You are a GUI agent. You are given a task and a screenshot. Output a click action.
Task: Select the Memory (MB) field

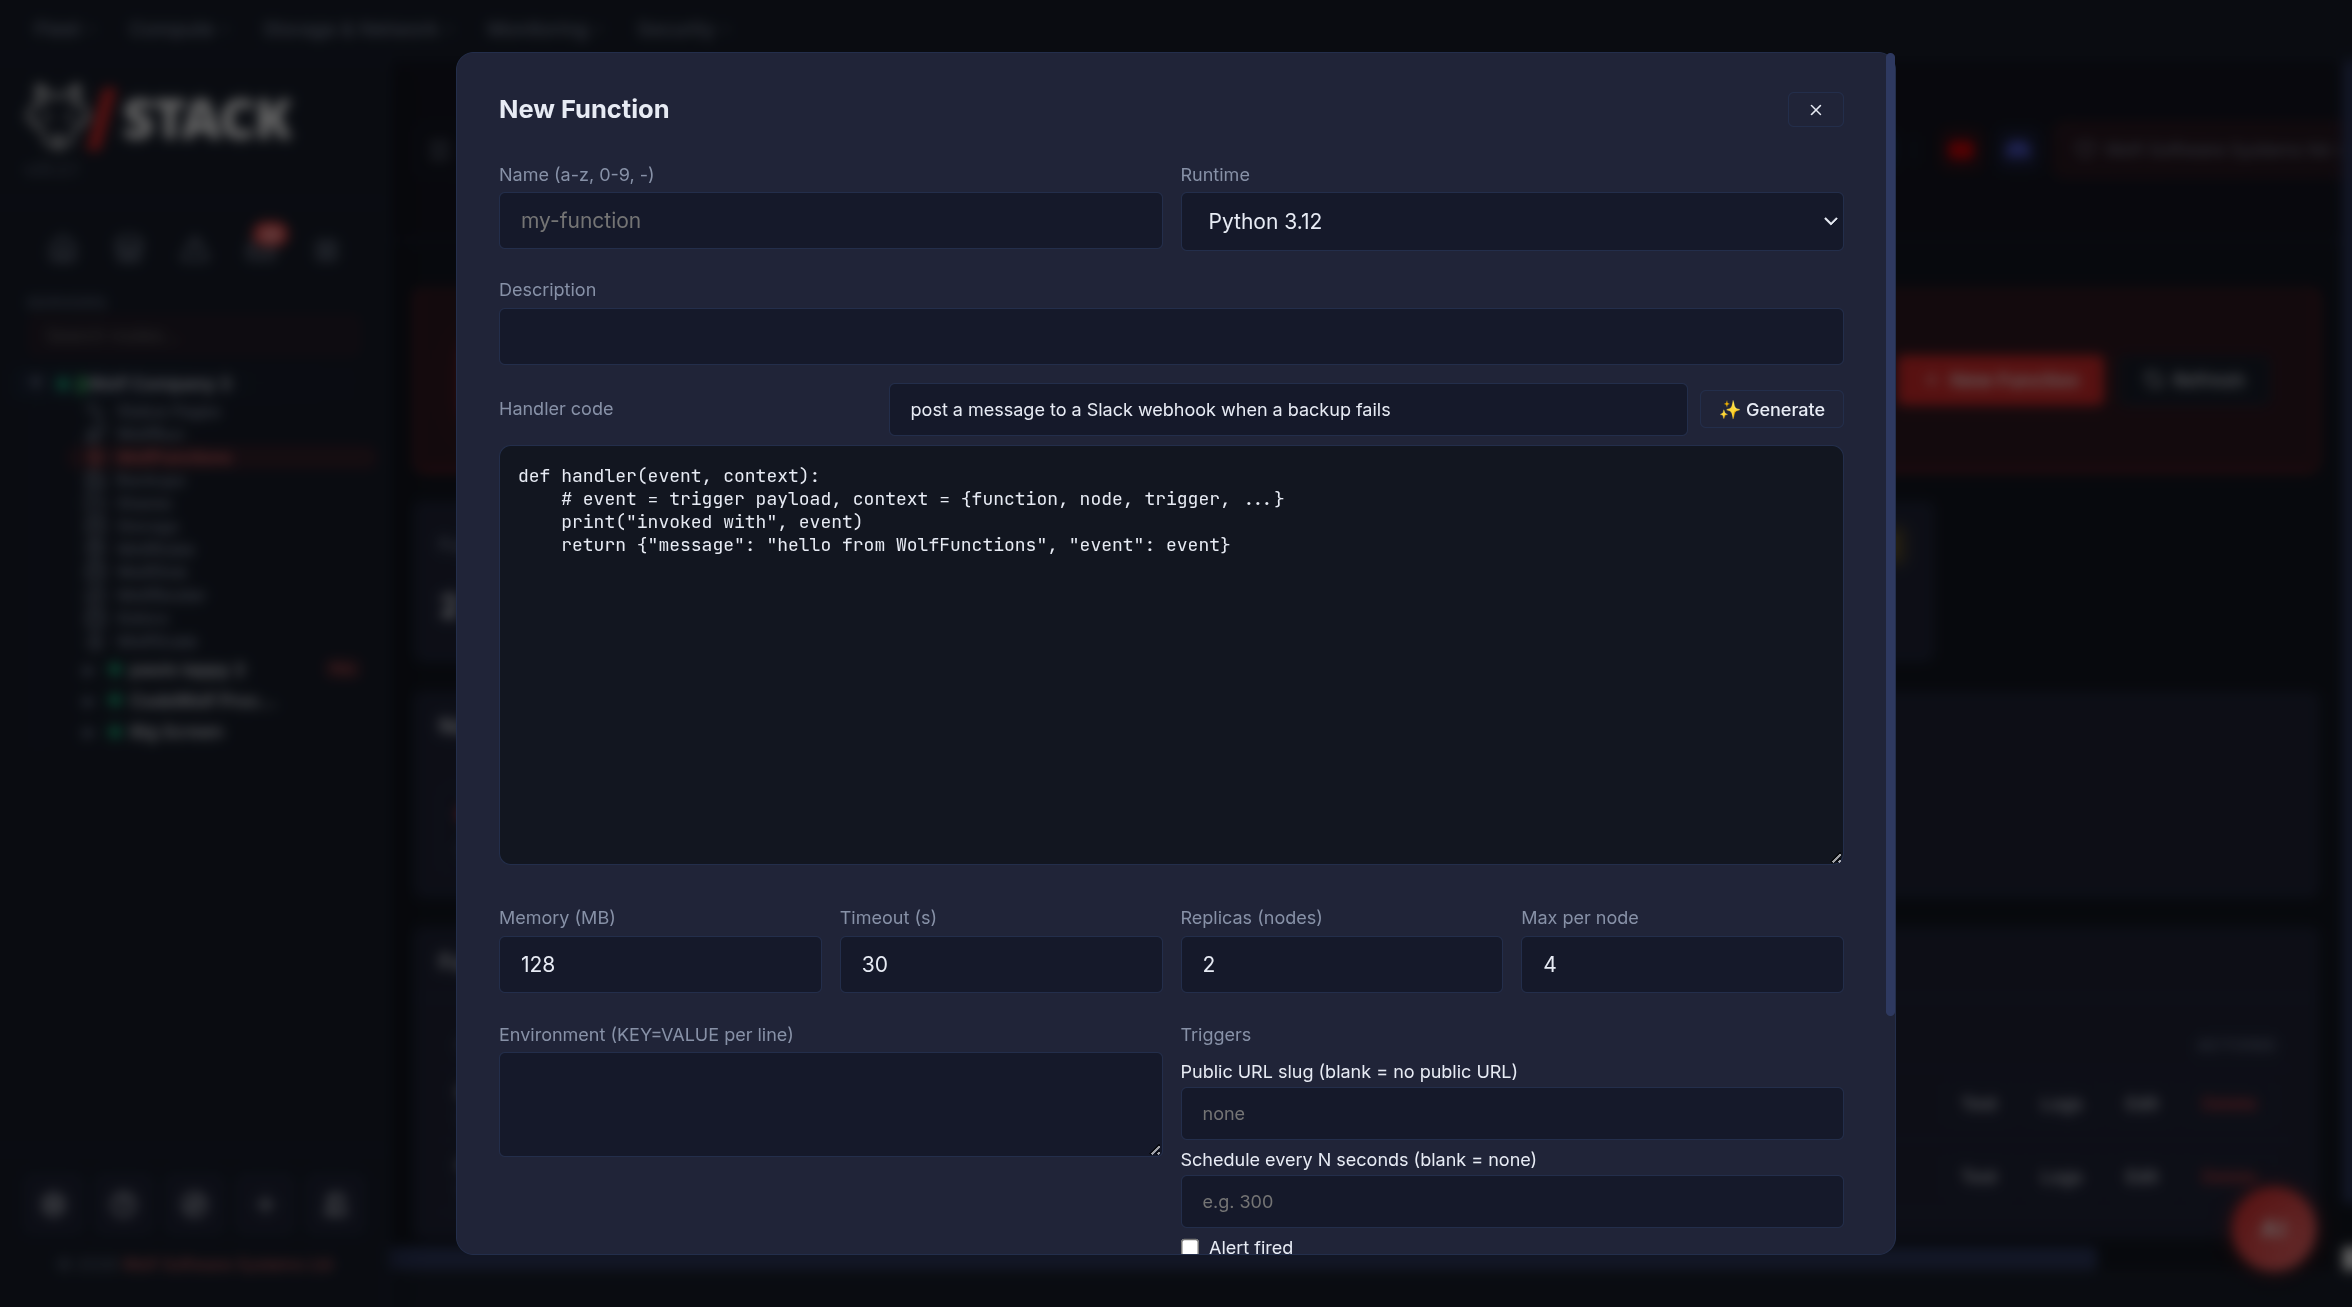click(x=660, y=964)
